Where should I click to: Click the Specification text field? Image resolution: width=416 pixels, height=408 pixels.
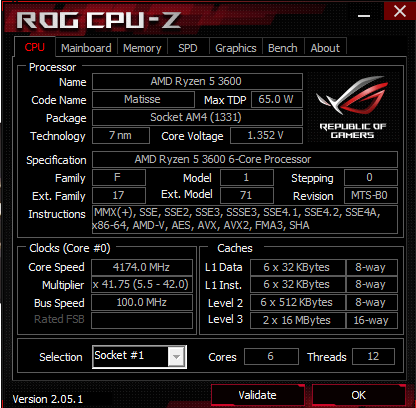tap(245, 159)
